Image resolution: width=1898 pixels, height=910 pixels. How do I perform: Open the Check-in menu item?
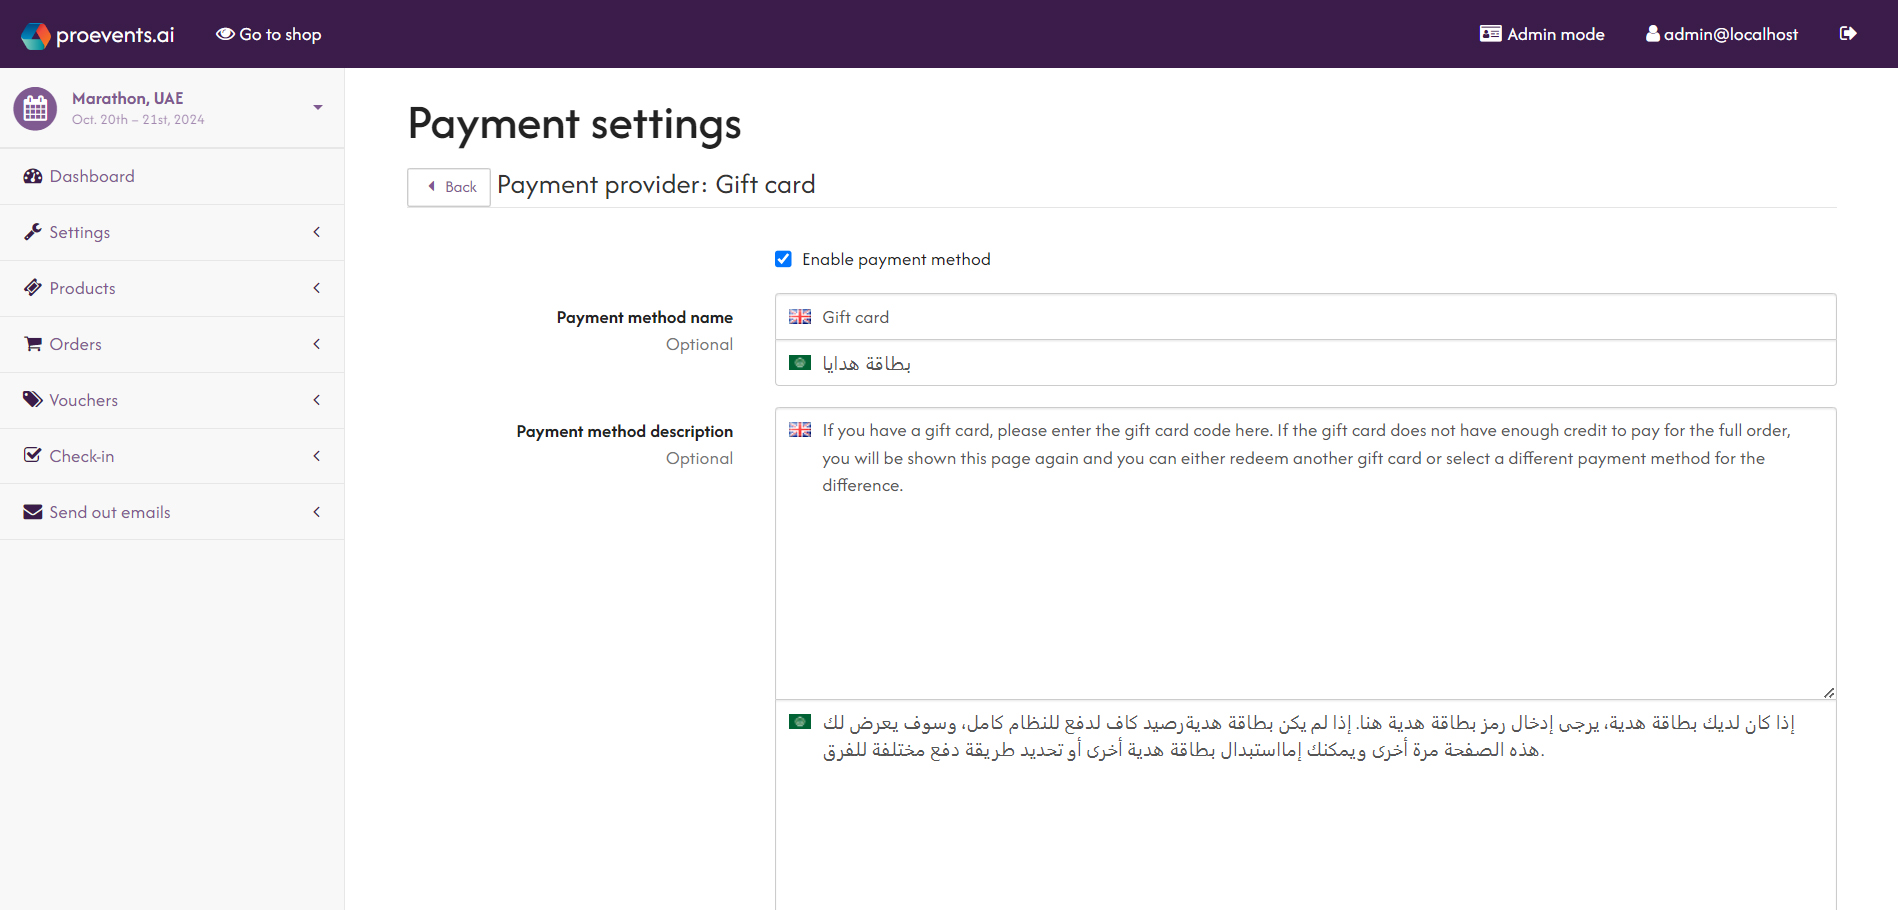click(x=80, y=455)
